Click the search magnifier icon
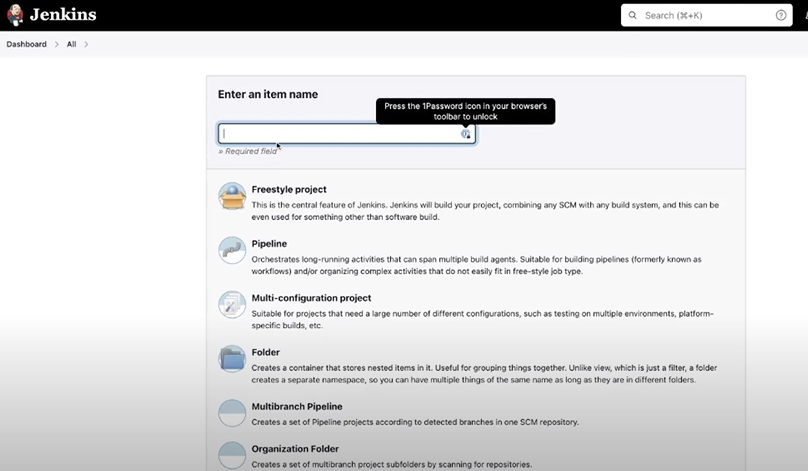 tap(632, 15)
